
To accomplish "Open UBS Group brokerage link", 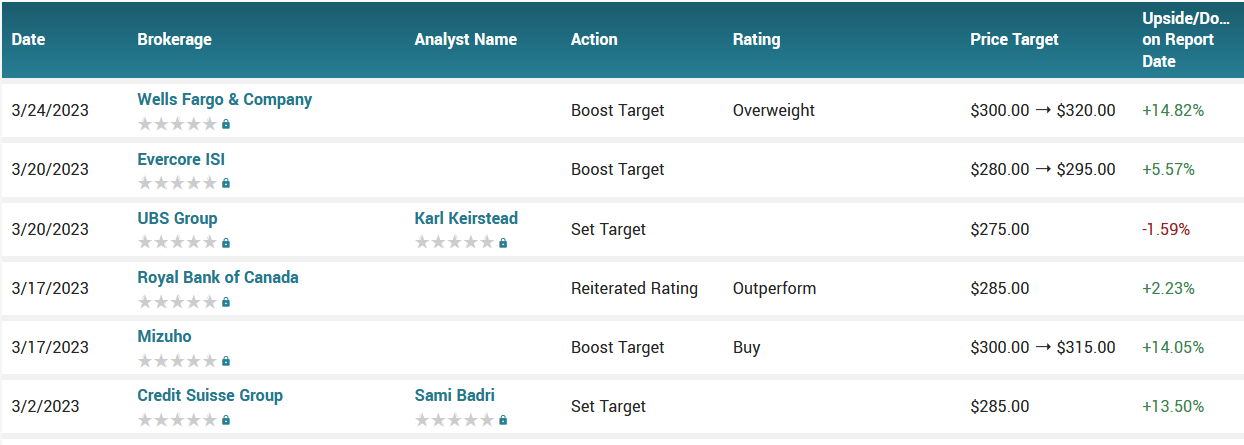I will click(x=177, y=218).
